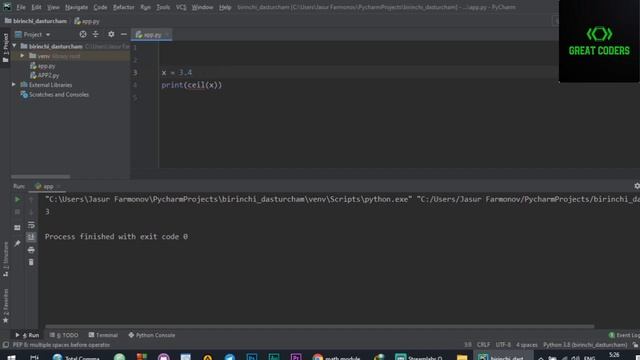Open the Terminal tool window tab
Image resolution: width=640 pixels, height=360 pixels.
point(103,335)
